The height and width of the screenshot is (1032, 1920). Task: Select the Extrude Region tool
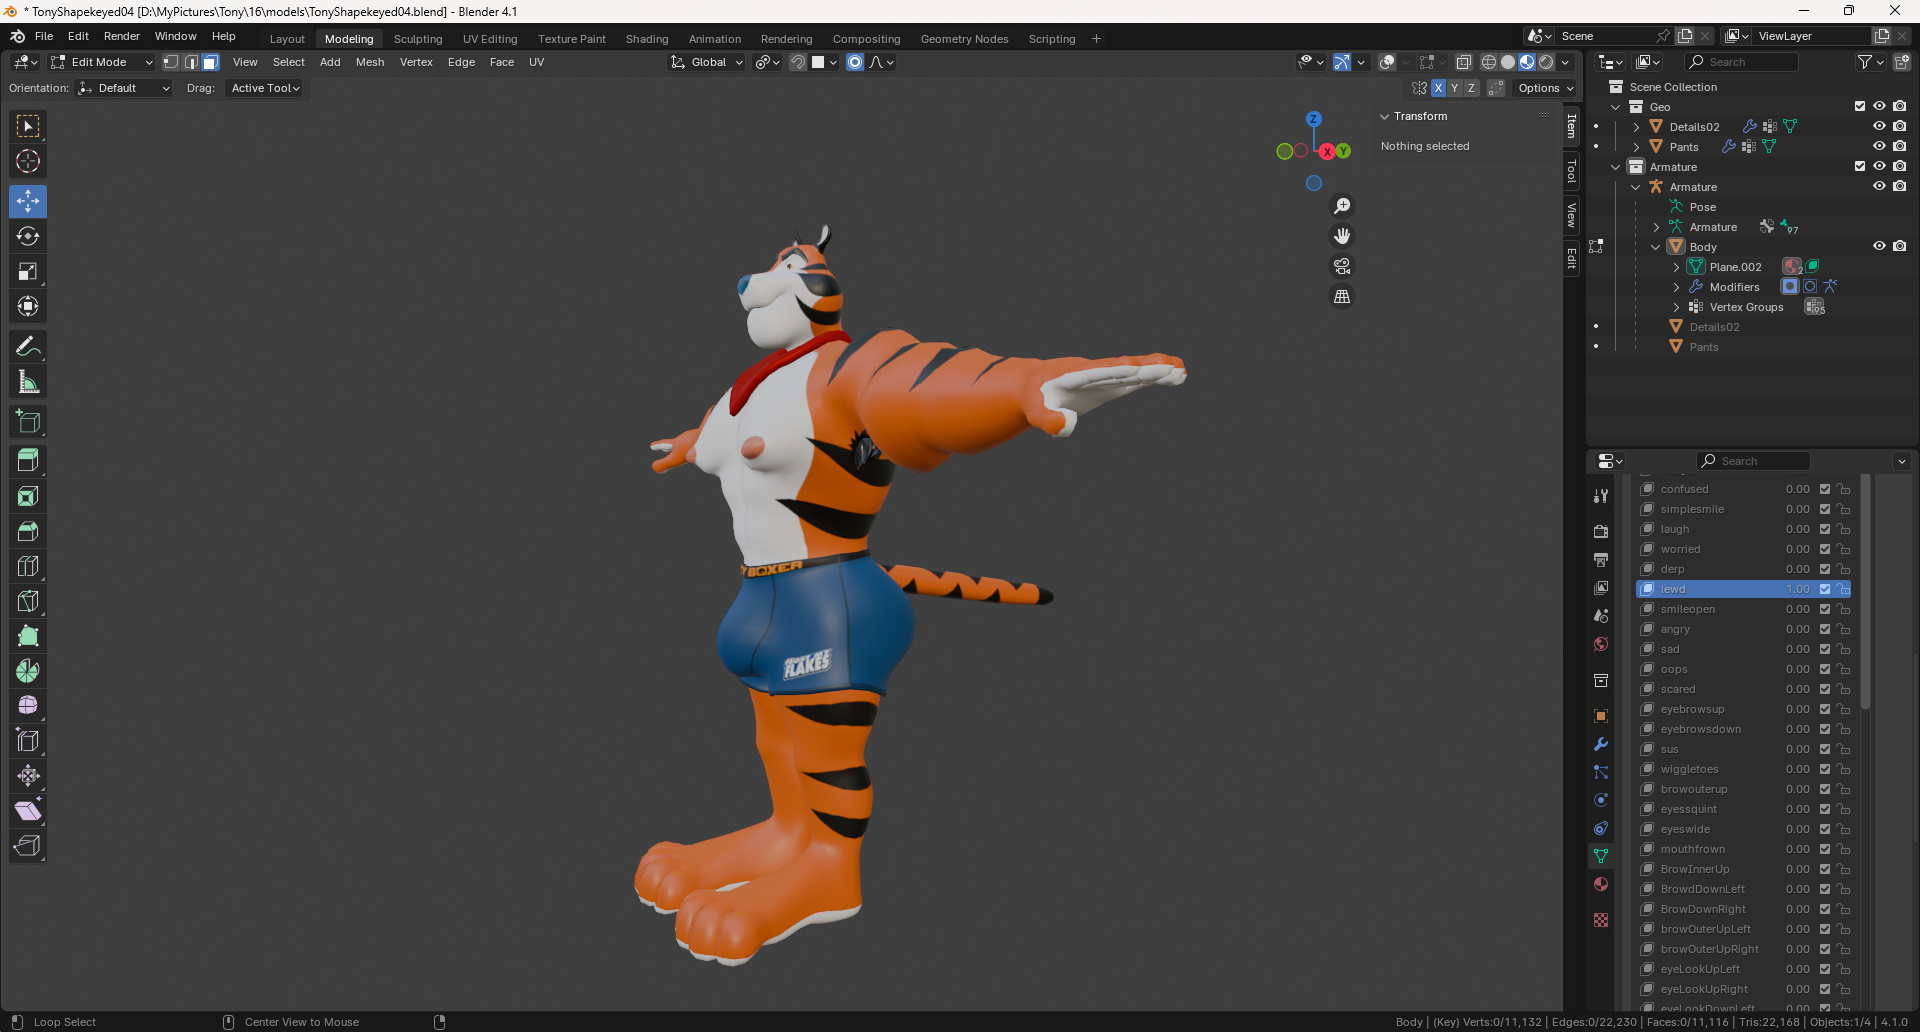(x=28, y=460)
